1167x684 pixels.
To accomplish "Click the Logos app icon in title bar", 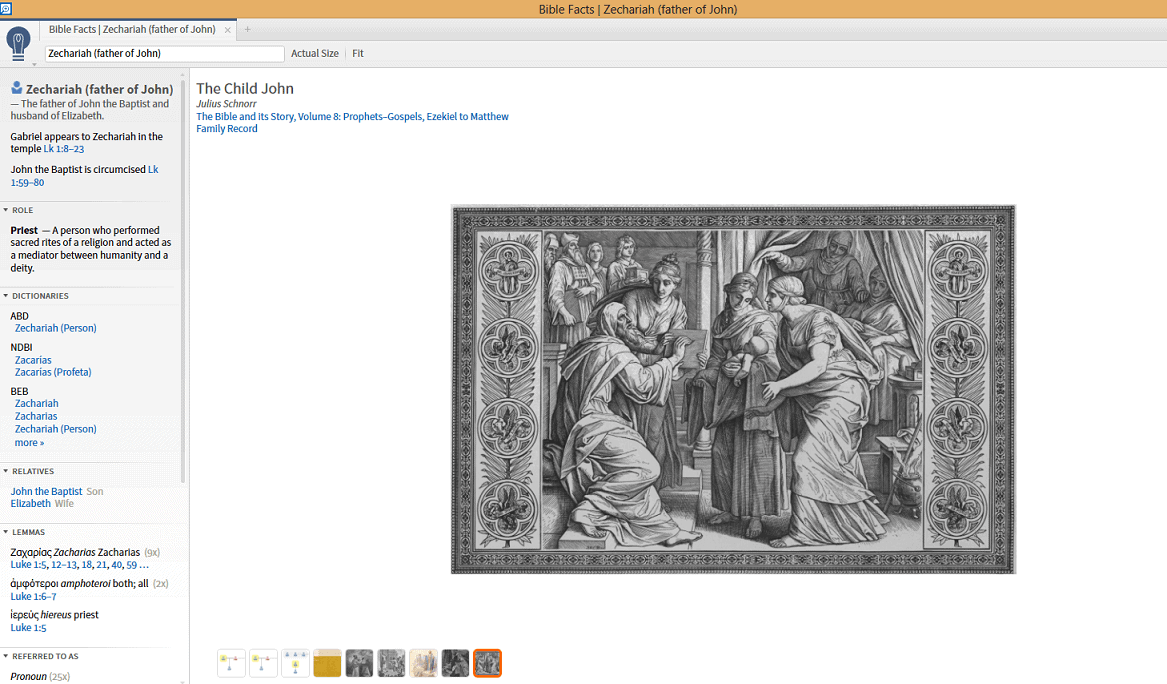I will 6,8.
